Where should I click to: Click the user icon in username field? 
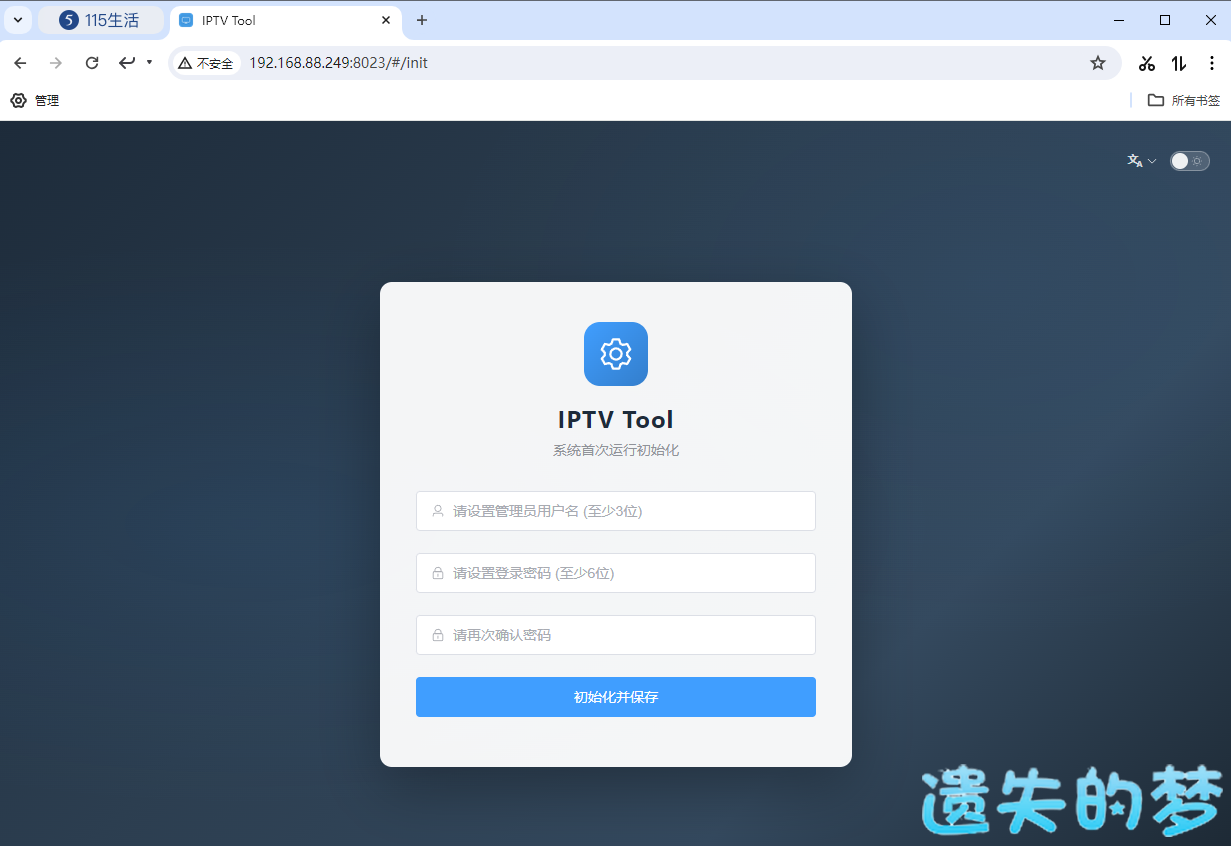438,511
